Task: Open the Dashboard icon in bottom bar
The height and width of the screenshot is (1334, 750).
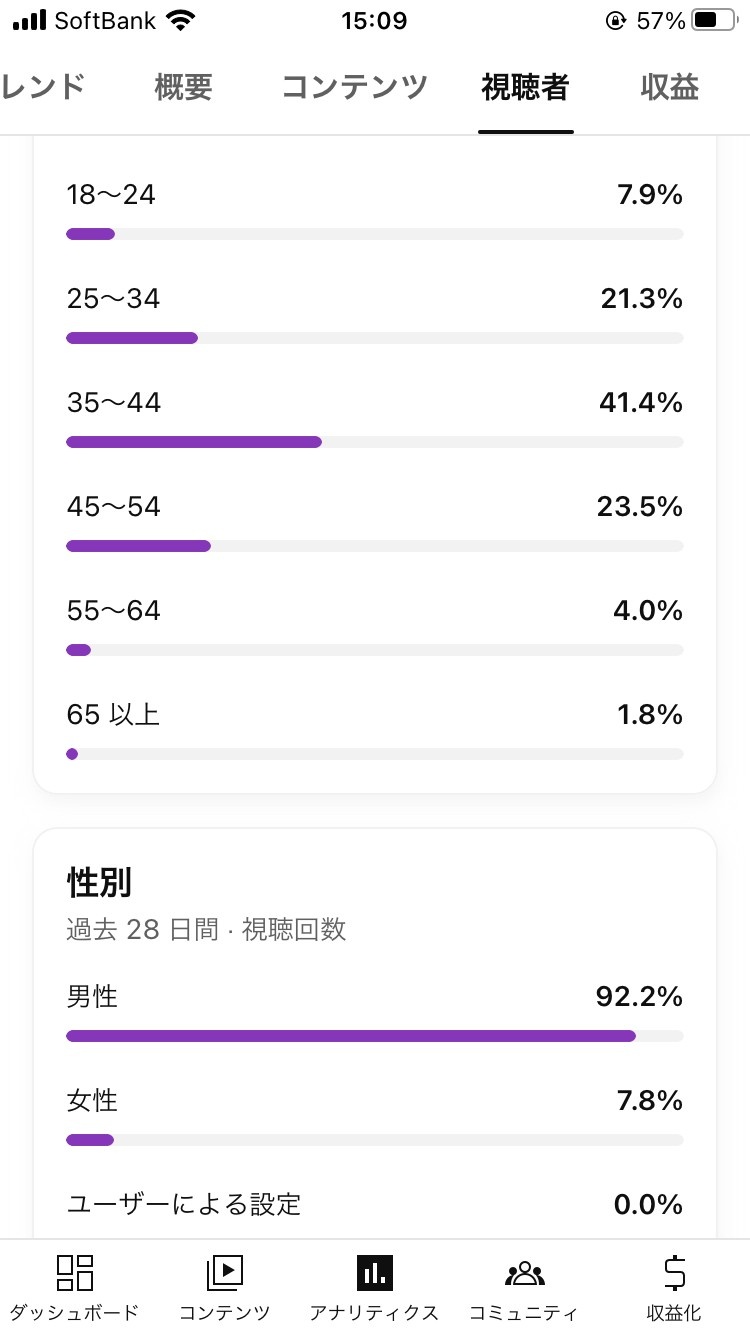Action: (x=75, y=1273)
